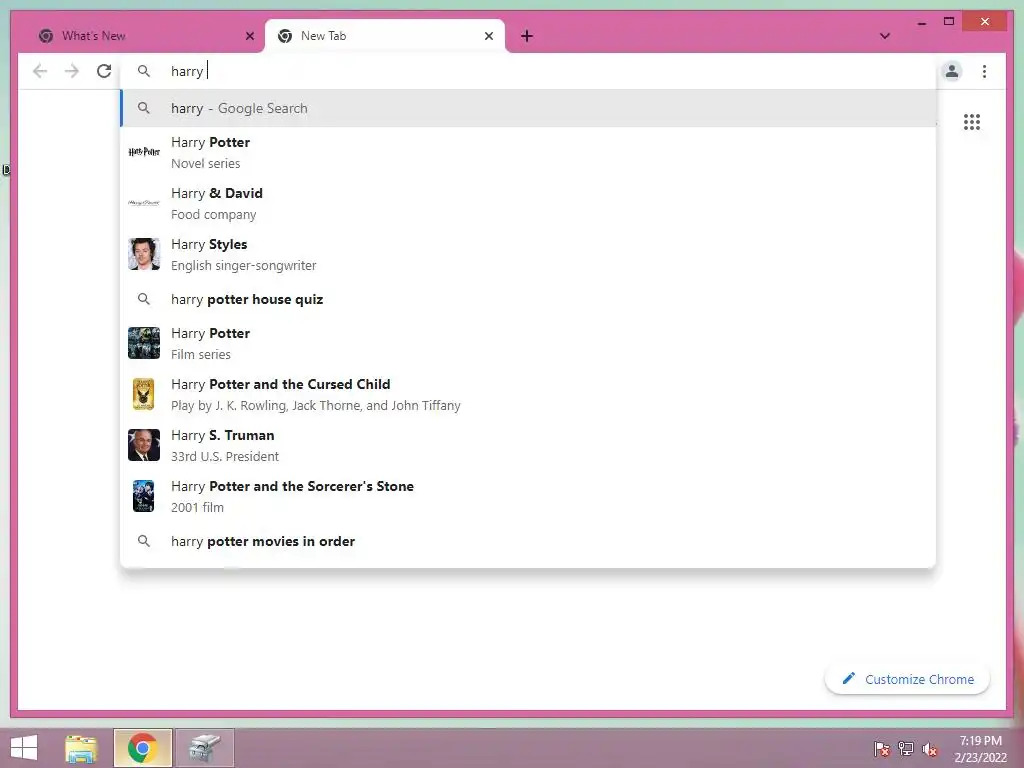Click the Action Center flag tray icon
The height and width of the screenshot is (768, 1024).
point(881,748)
